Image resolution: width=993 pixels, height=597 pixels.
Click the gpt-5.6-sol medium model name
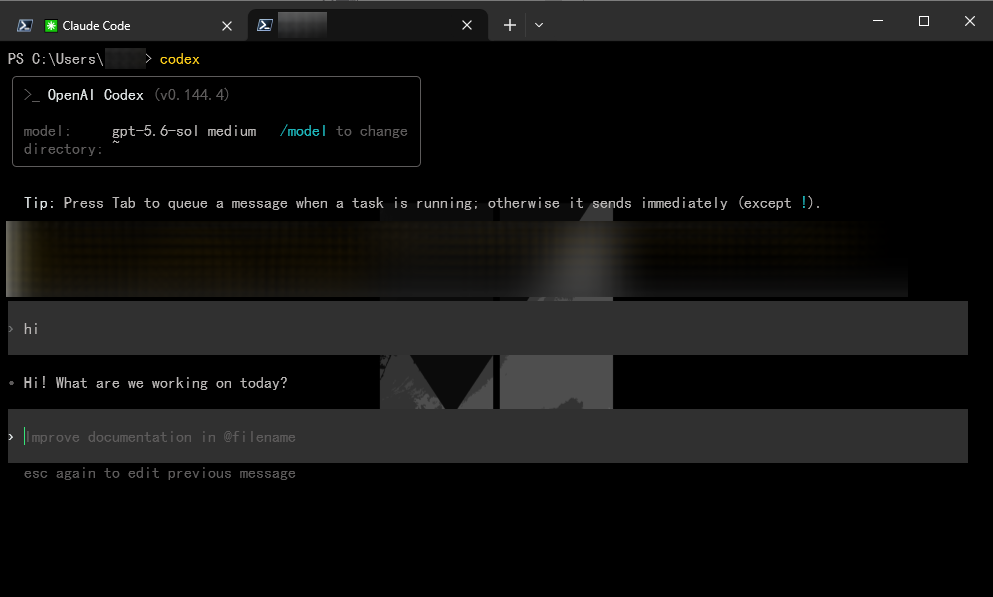pos(184,131)
